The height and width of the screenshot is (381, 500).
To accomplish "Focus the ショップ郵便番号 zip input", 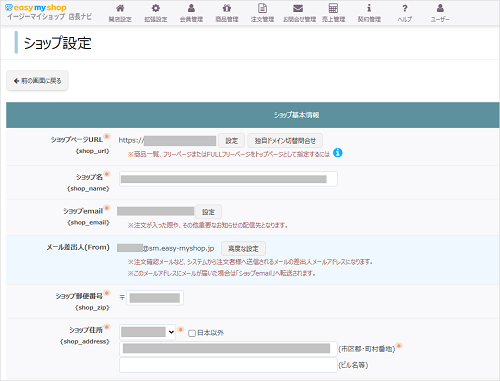I will (x=155, y=298).
